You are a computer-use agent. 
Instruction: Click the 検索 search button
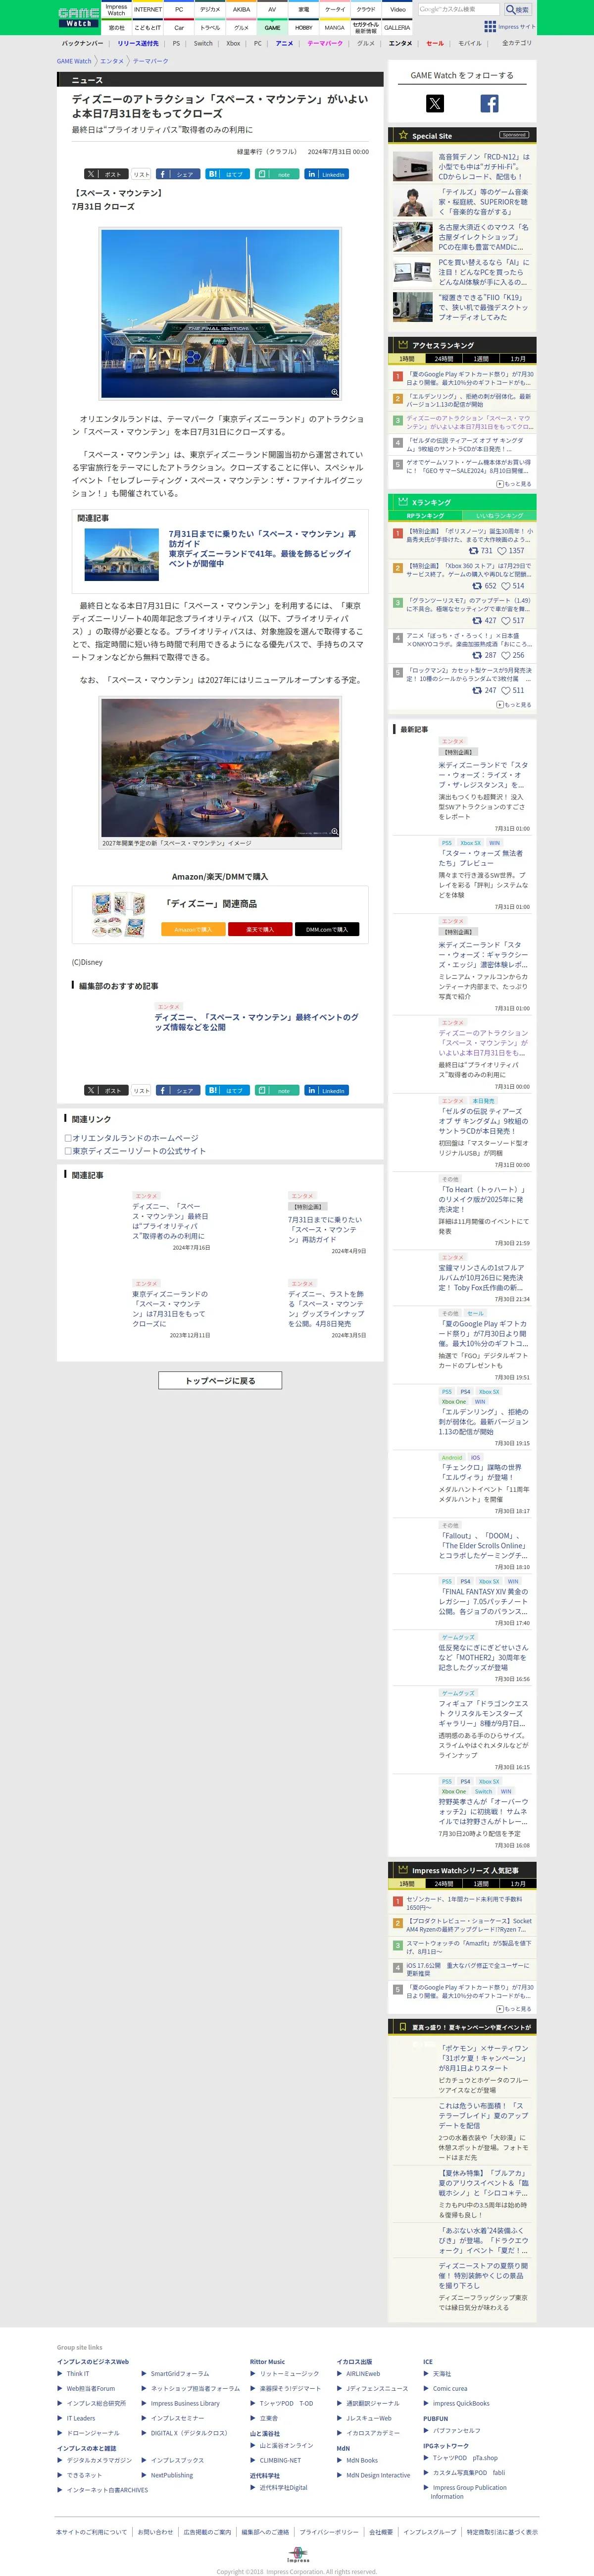(517, 9)
